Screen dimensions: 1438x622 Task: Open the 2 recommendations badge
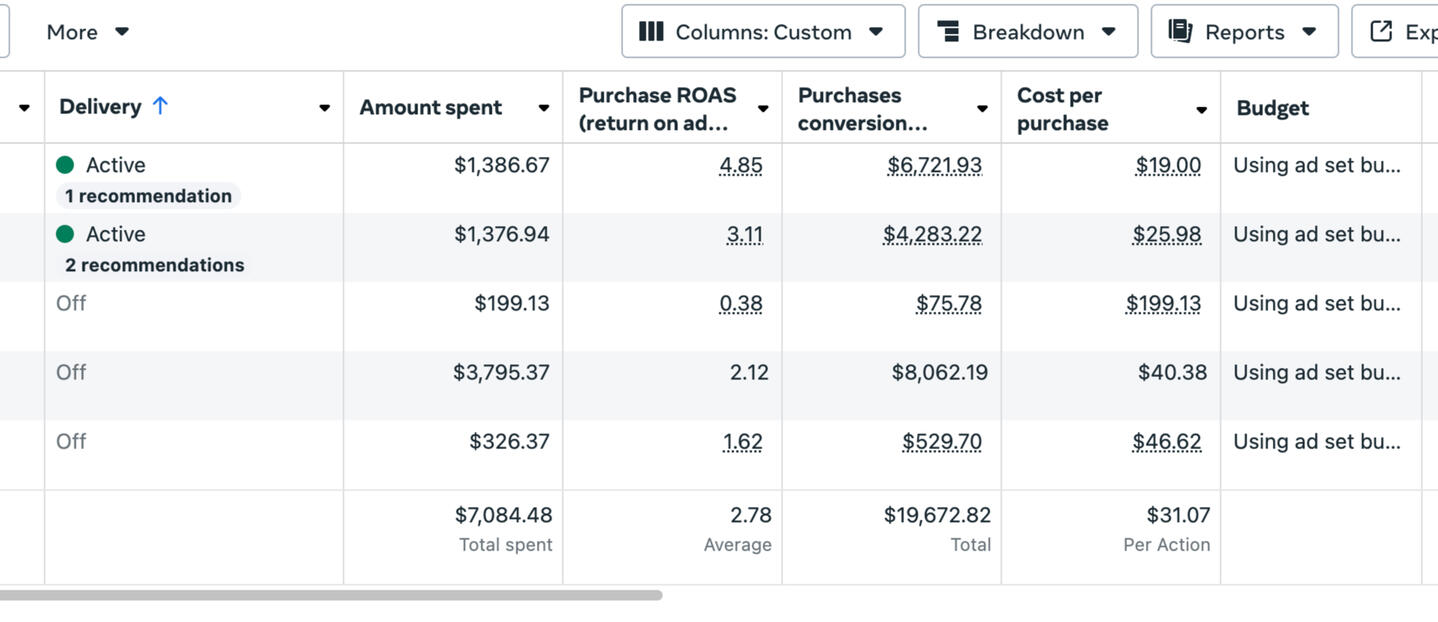155,265
